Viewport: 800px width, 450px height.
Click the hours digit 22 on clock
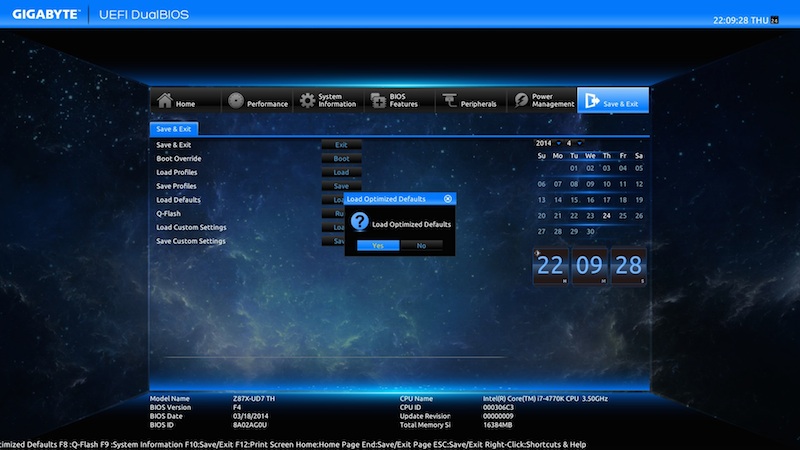coord(551,266)
